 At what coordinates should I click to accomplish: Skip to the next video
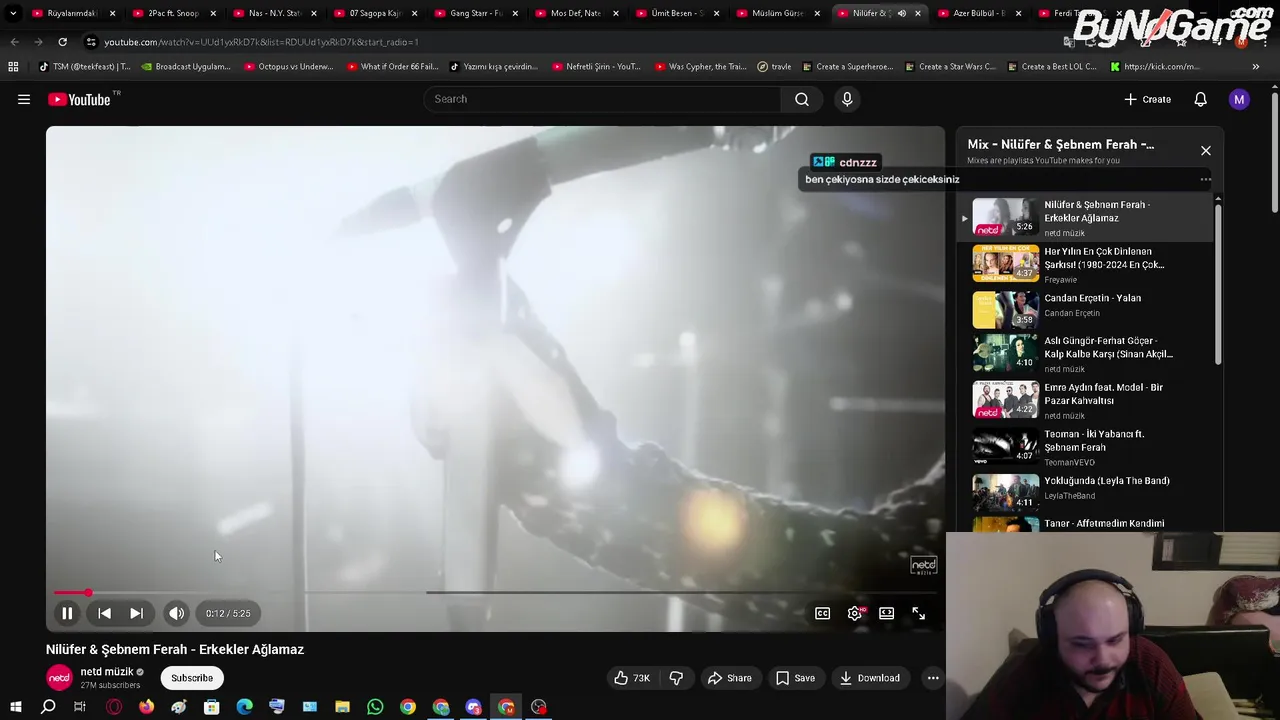click(x=136, y=613)
